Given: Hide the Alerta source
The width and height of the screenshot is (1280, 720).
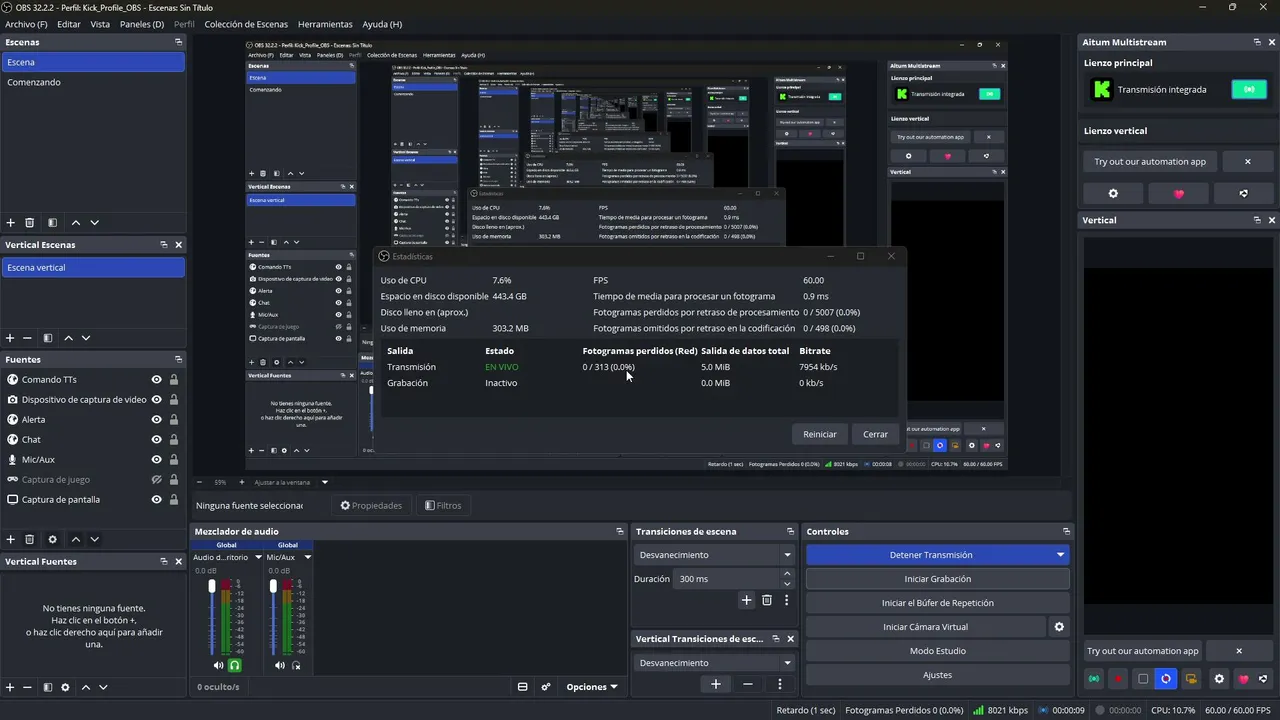Looking at the screenshot, I should (x=157, y=420).
